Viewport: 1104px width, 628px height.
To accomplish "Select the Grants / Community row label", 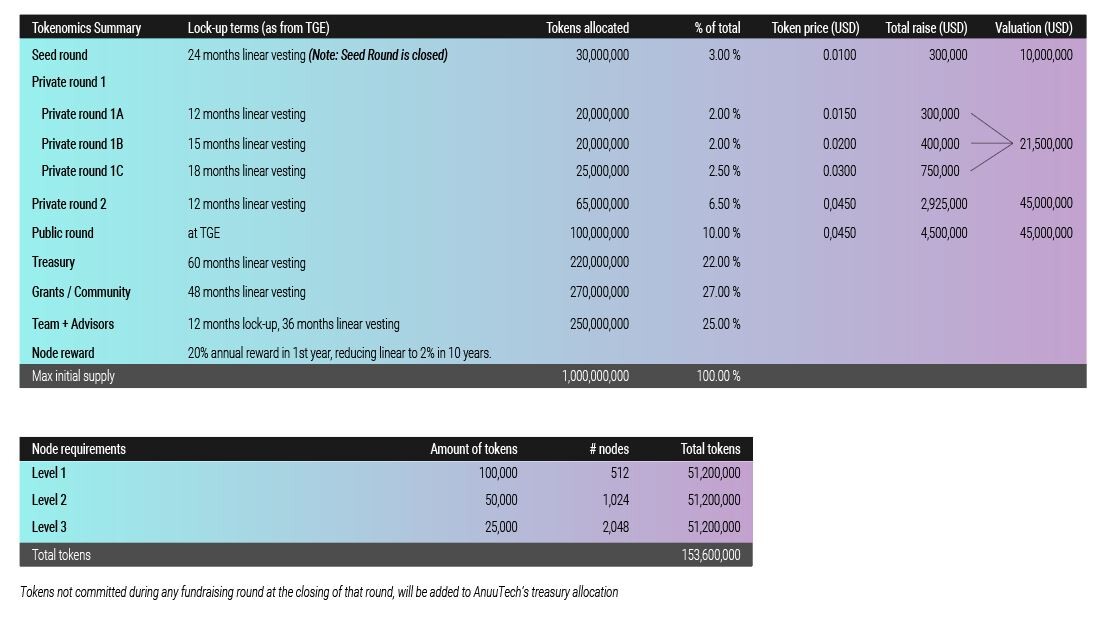I will click(x=81, y=292).
